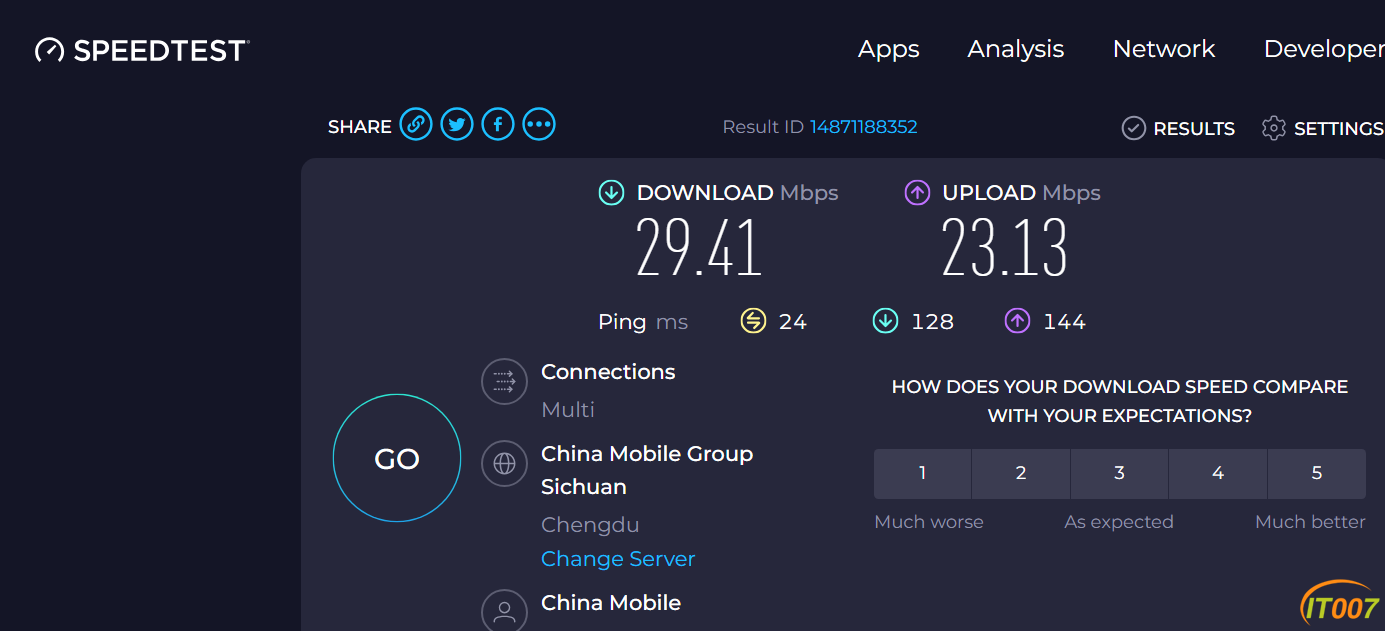Viewport: 1385px width, 631px height.
Task: Click the idle ping value 24
Action: pyautogui.click(x=793, y=321)
